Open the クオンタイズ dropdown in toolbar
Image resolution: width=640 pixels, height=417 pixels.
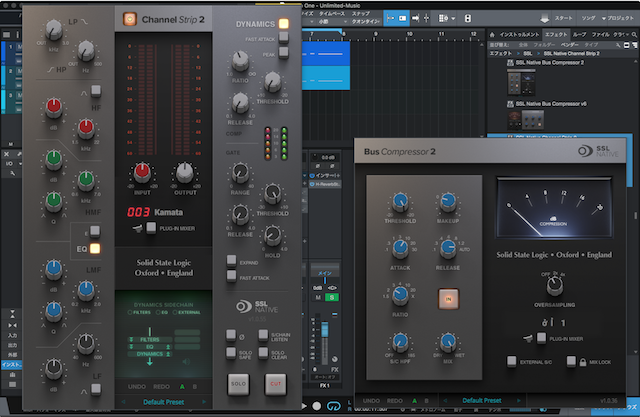tap(366, 22)
